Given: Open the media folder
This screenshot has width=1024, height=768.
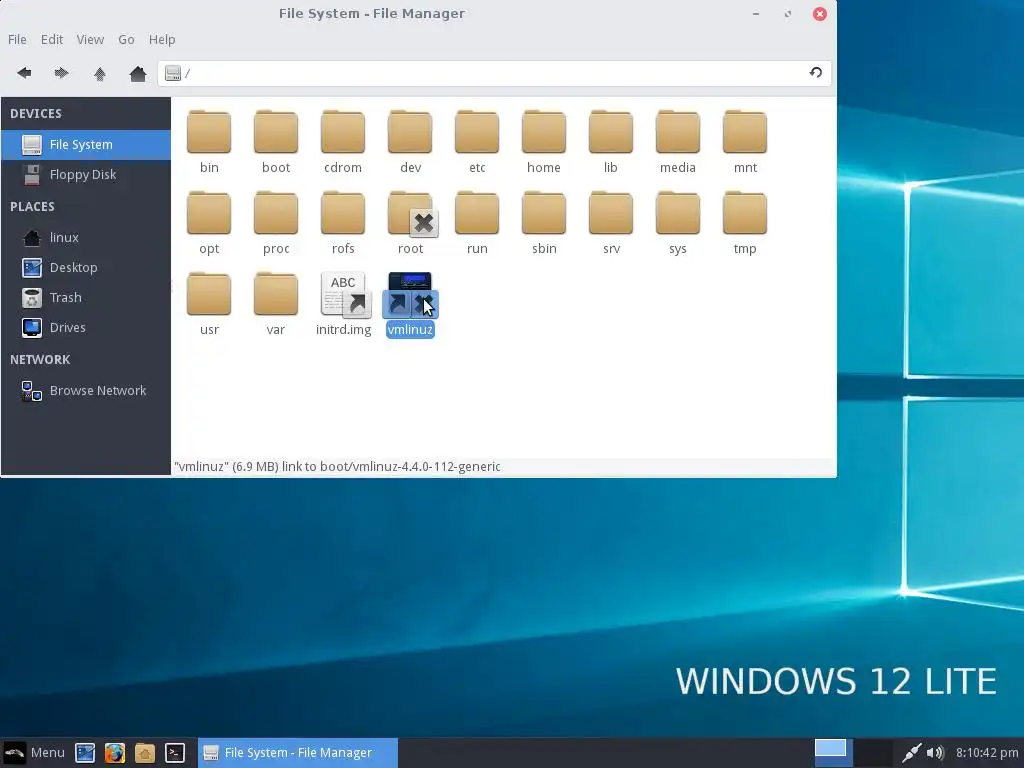Looking at the screenshot, I should click(678, 142).
